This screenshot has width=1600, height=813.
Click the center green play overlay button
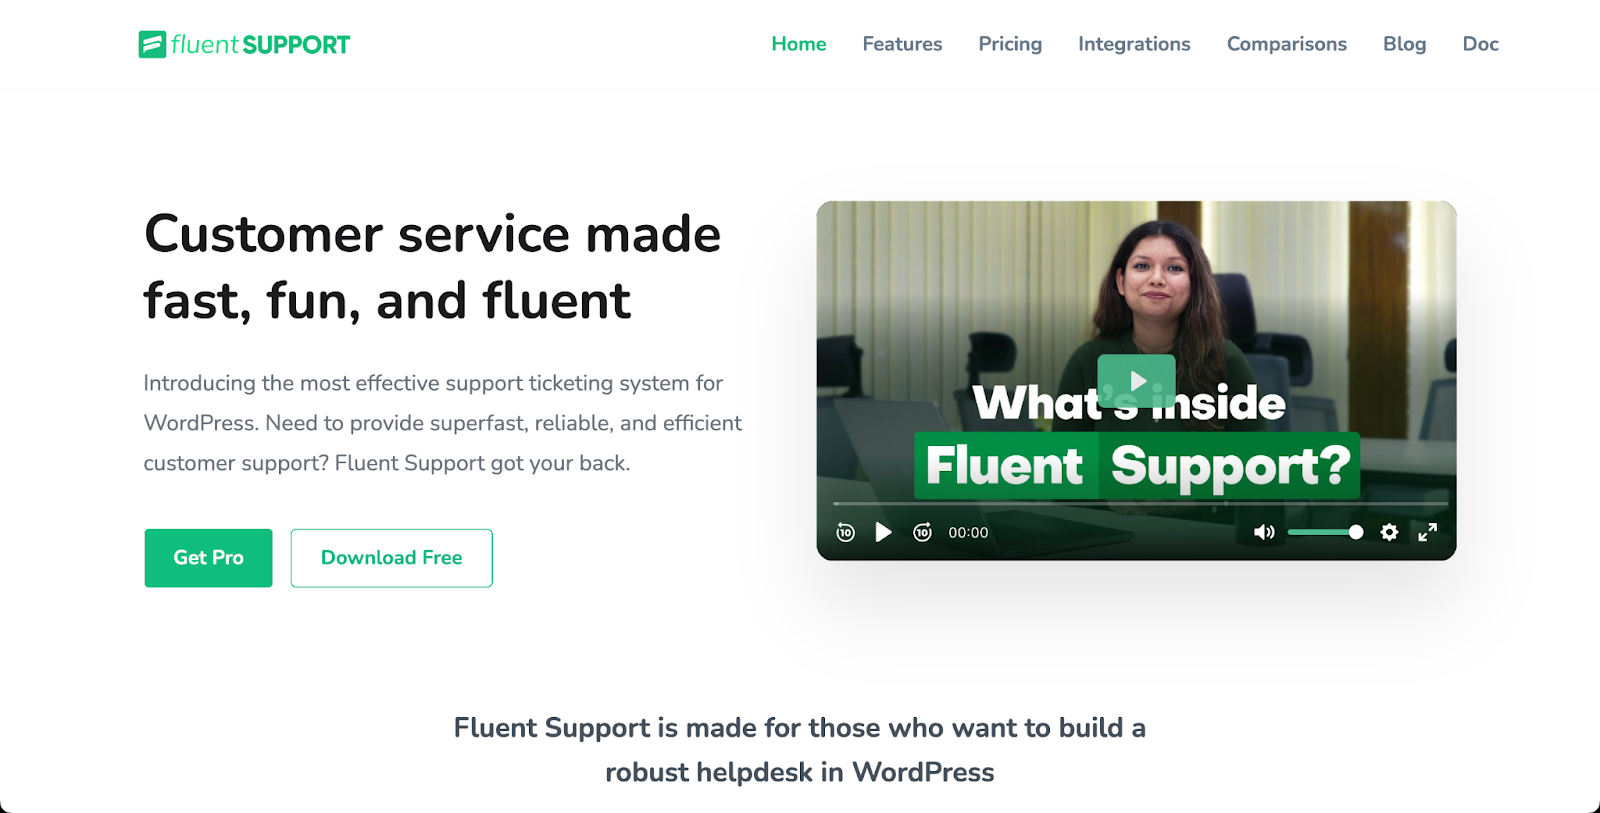coord(1136,381)
